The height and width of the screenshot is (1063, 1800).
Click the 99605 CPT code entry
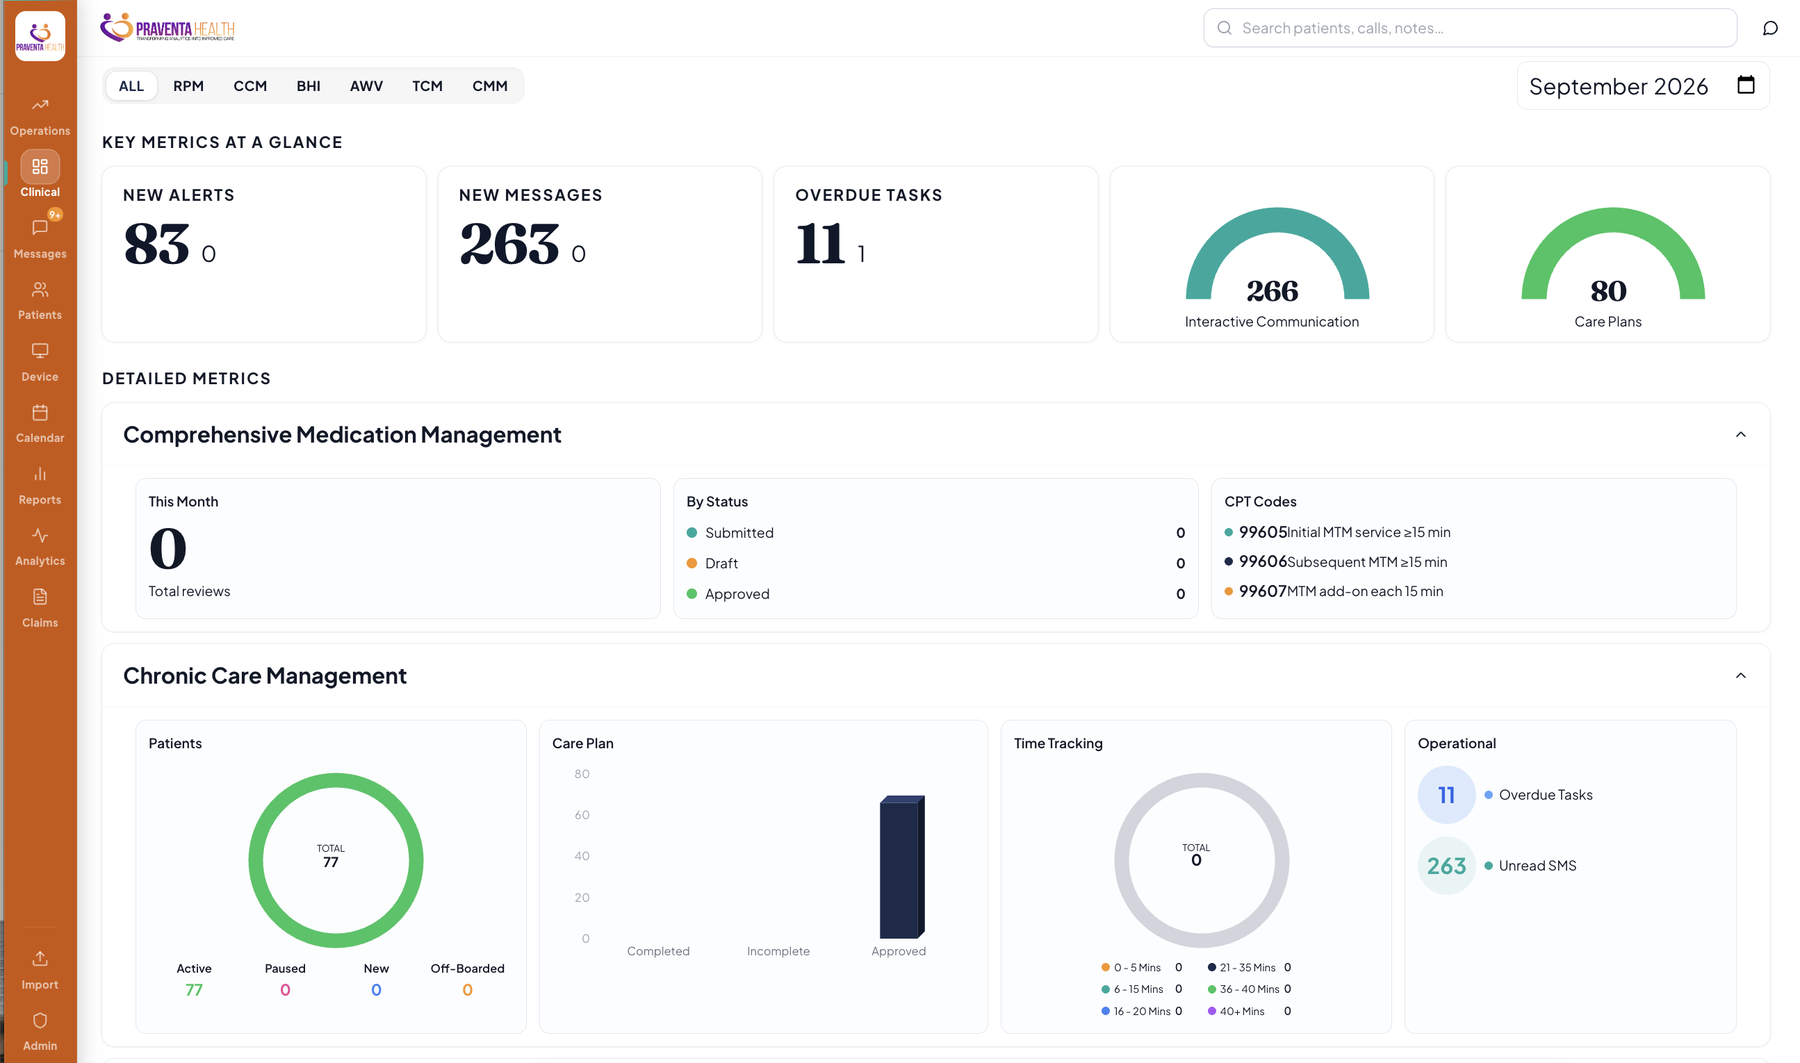tap(1338, 532)
